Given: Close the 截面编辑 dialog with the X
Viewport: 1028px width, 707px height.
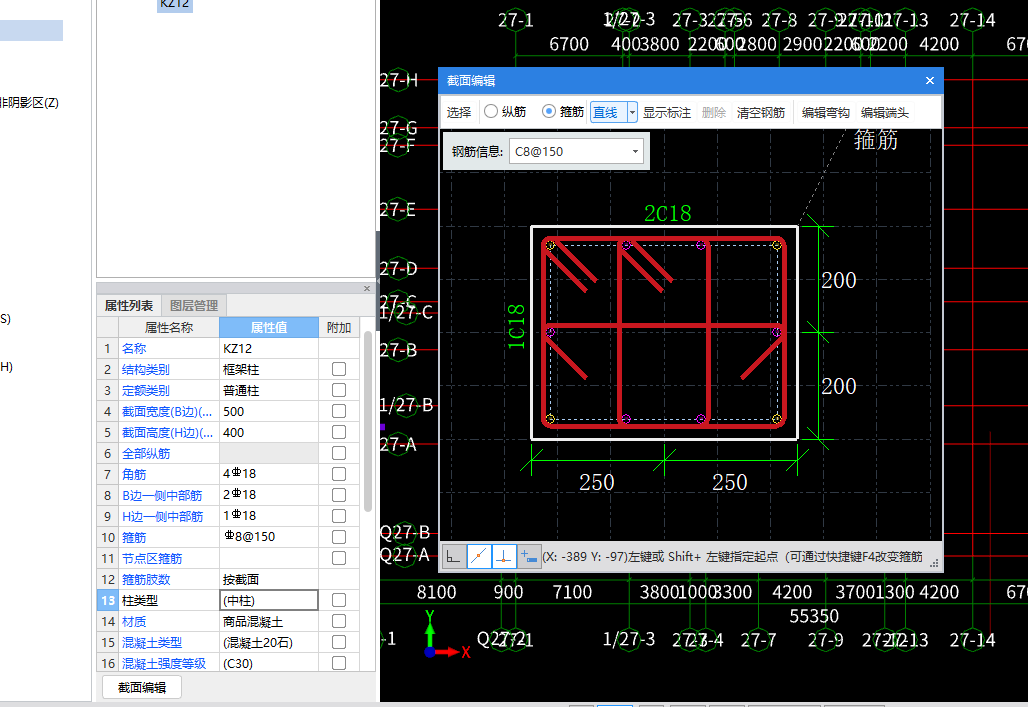Looking at the screenshot, I should click(930, 81).
